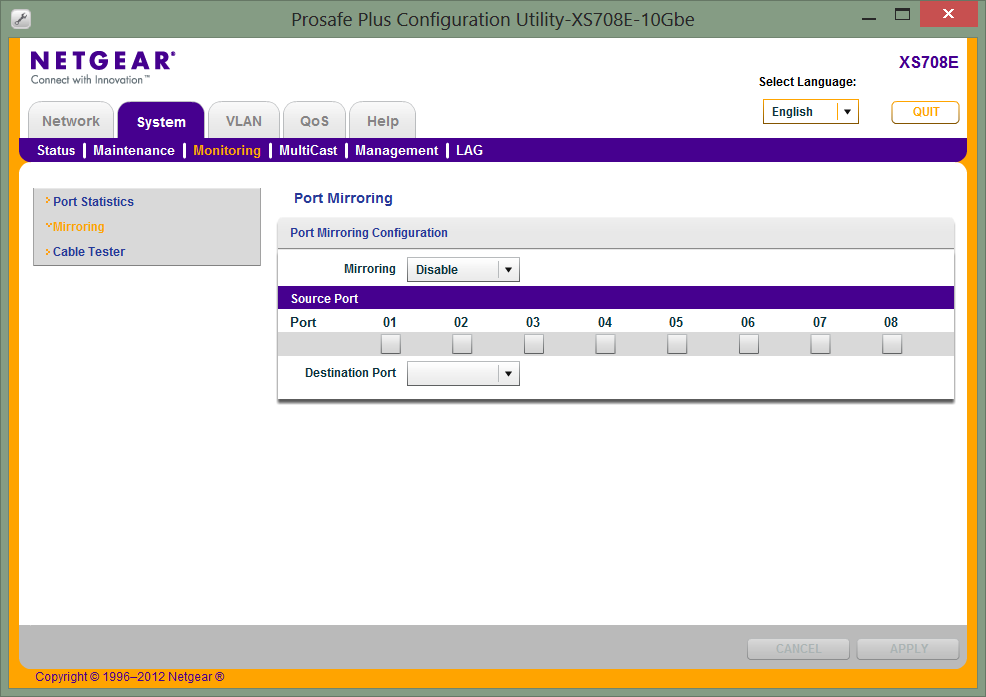Click the Netgear copyright text
Viewport: 986px width, 697px height.
point(130,677)
